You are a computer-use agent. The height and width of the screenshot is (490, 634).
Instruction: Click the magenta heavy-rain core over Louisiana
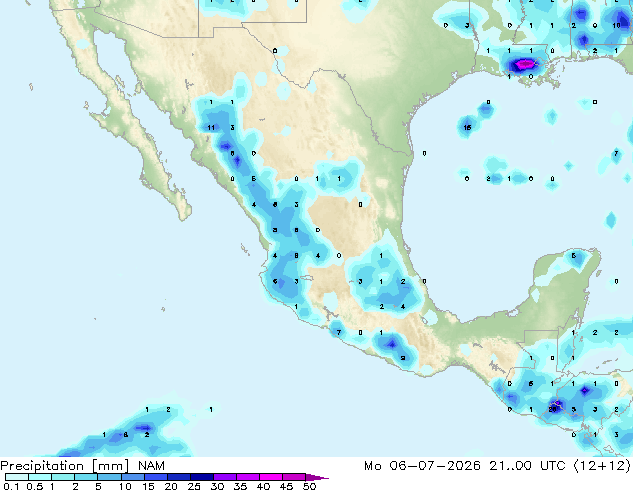pos(524,63)
